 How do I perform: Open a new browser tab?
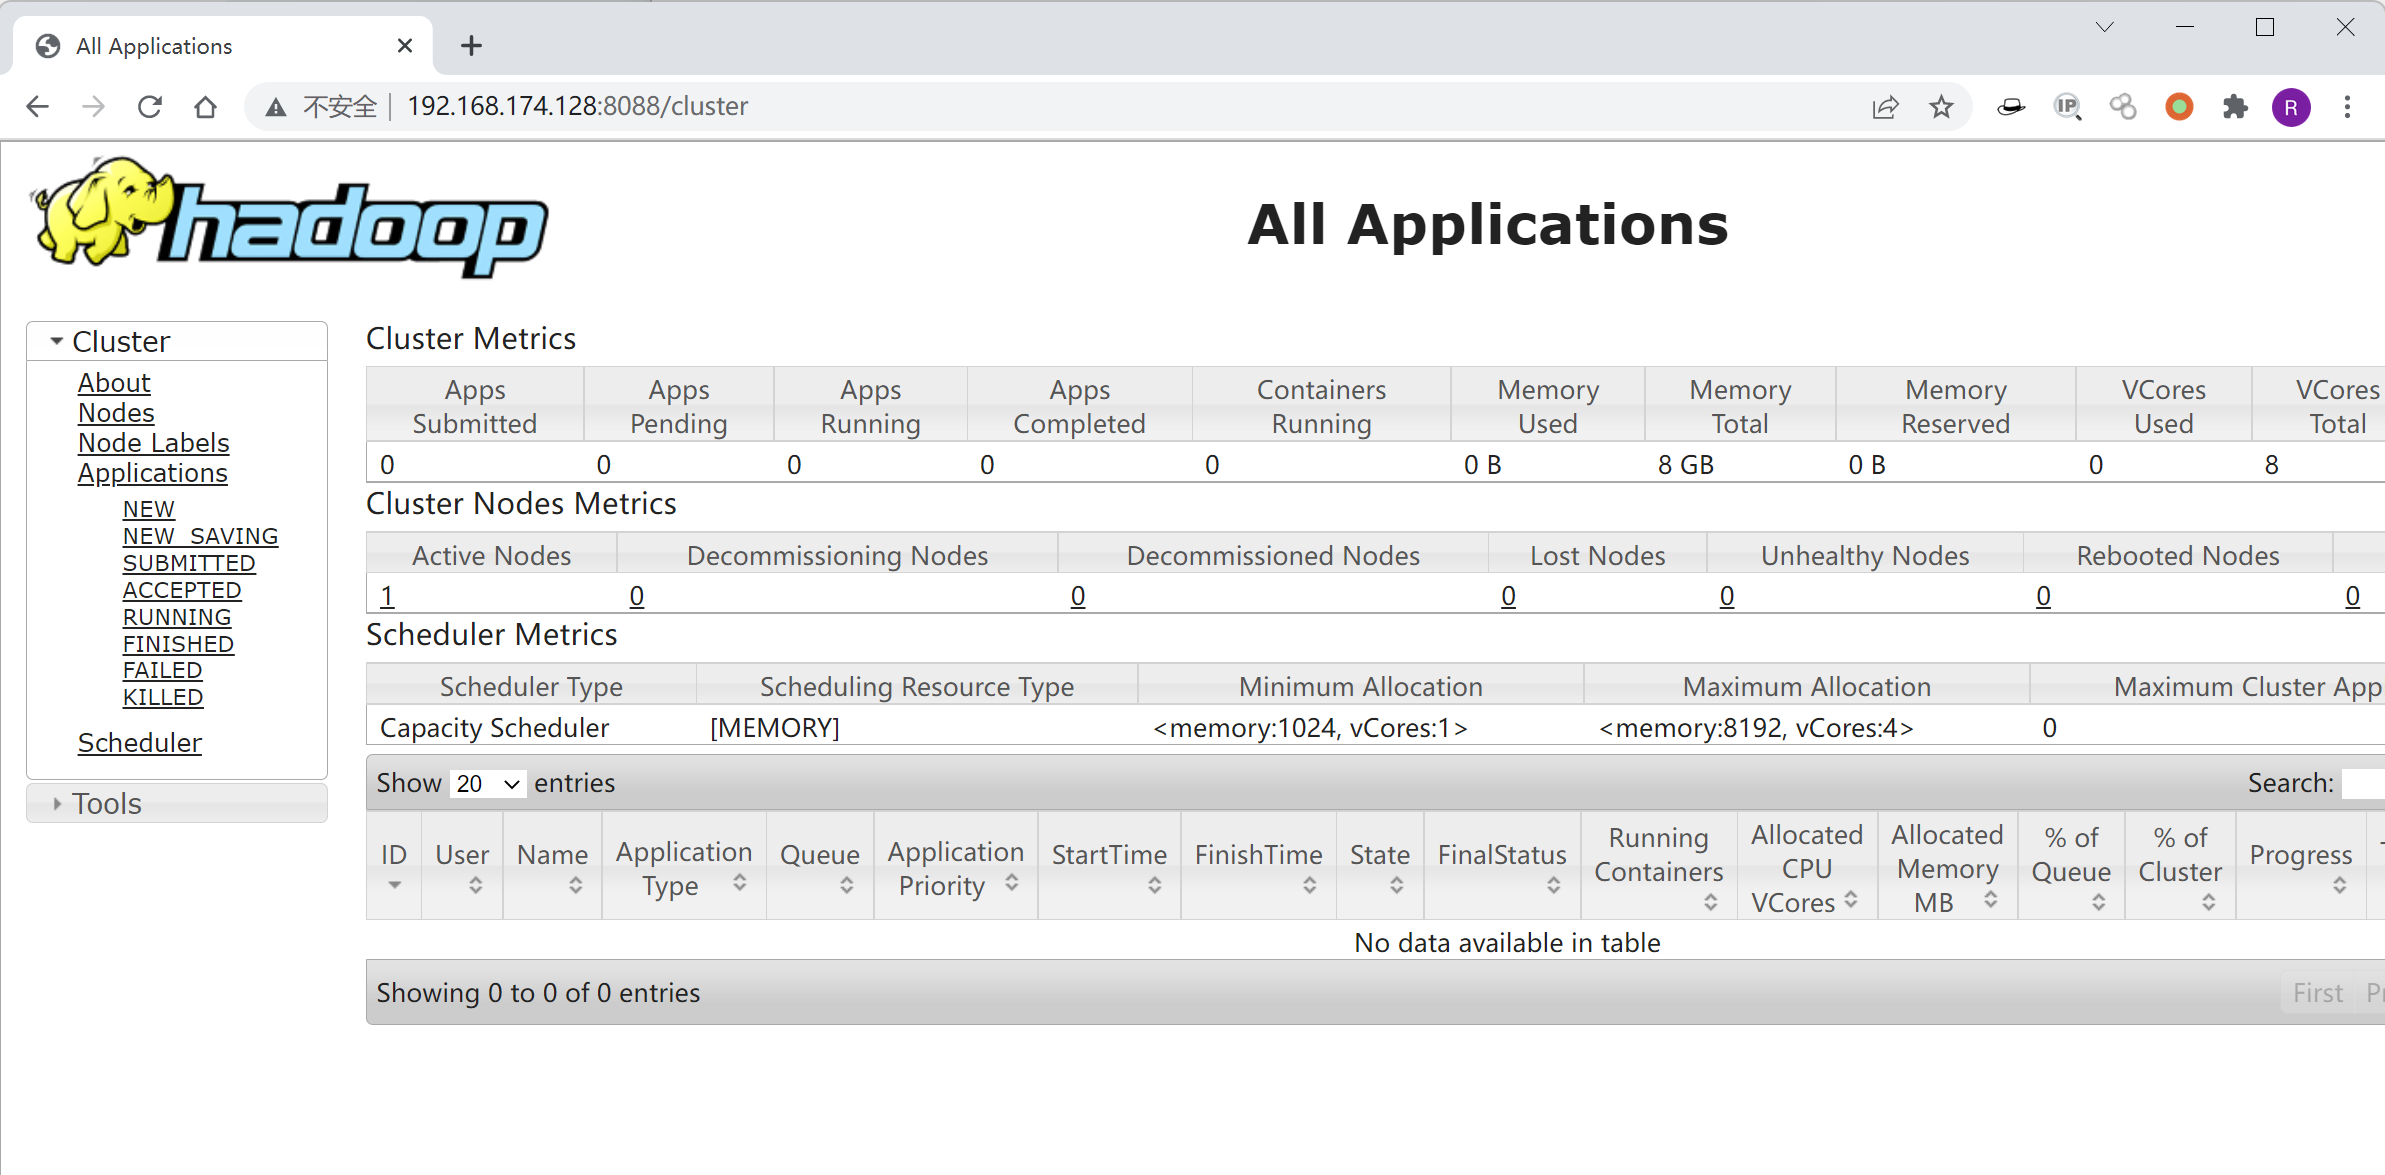(471, 46)
